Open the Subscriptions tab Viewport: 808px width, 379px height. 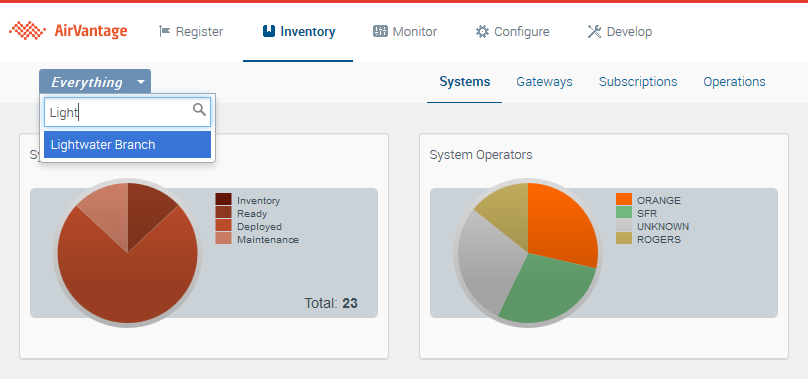click(638, 81)
